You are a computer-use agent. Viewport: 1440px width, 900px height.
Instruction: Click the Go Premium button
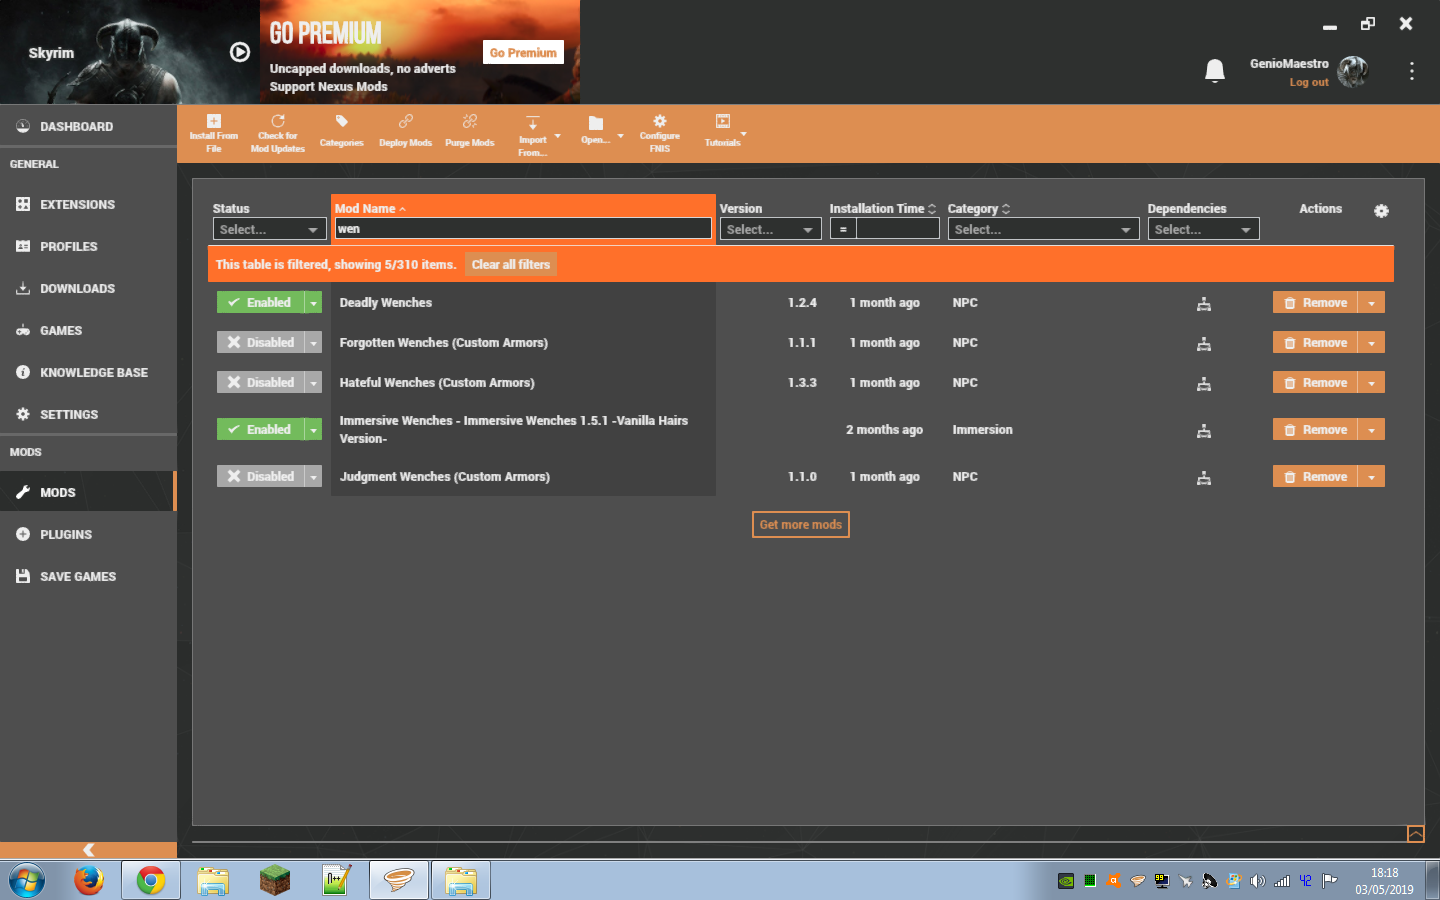[523, 52]
